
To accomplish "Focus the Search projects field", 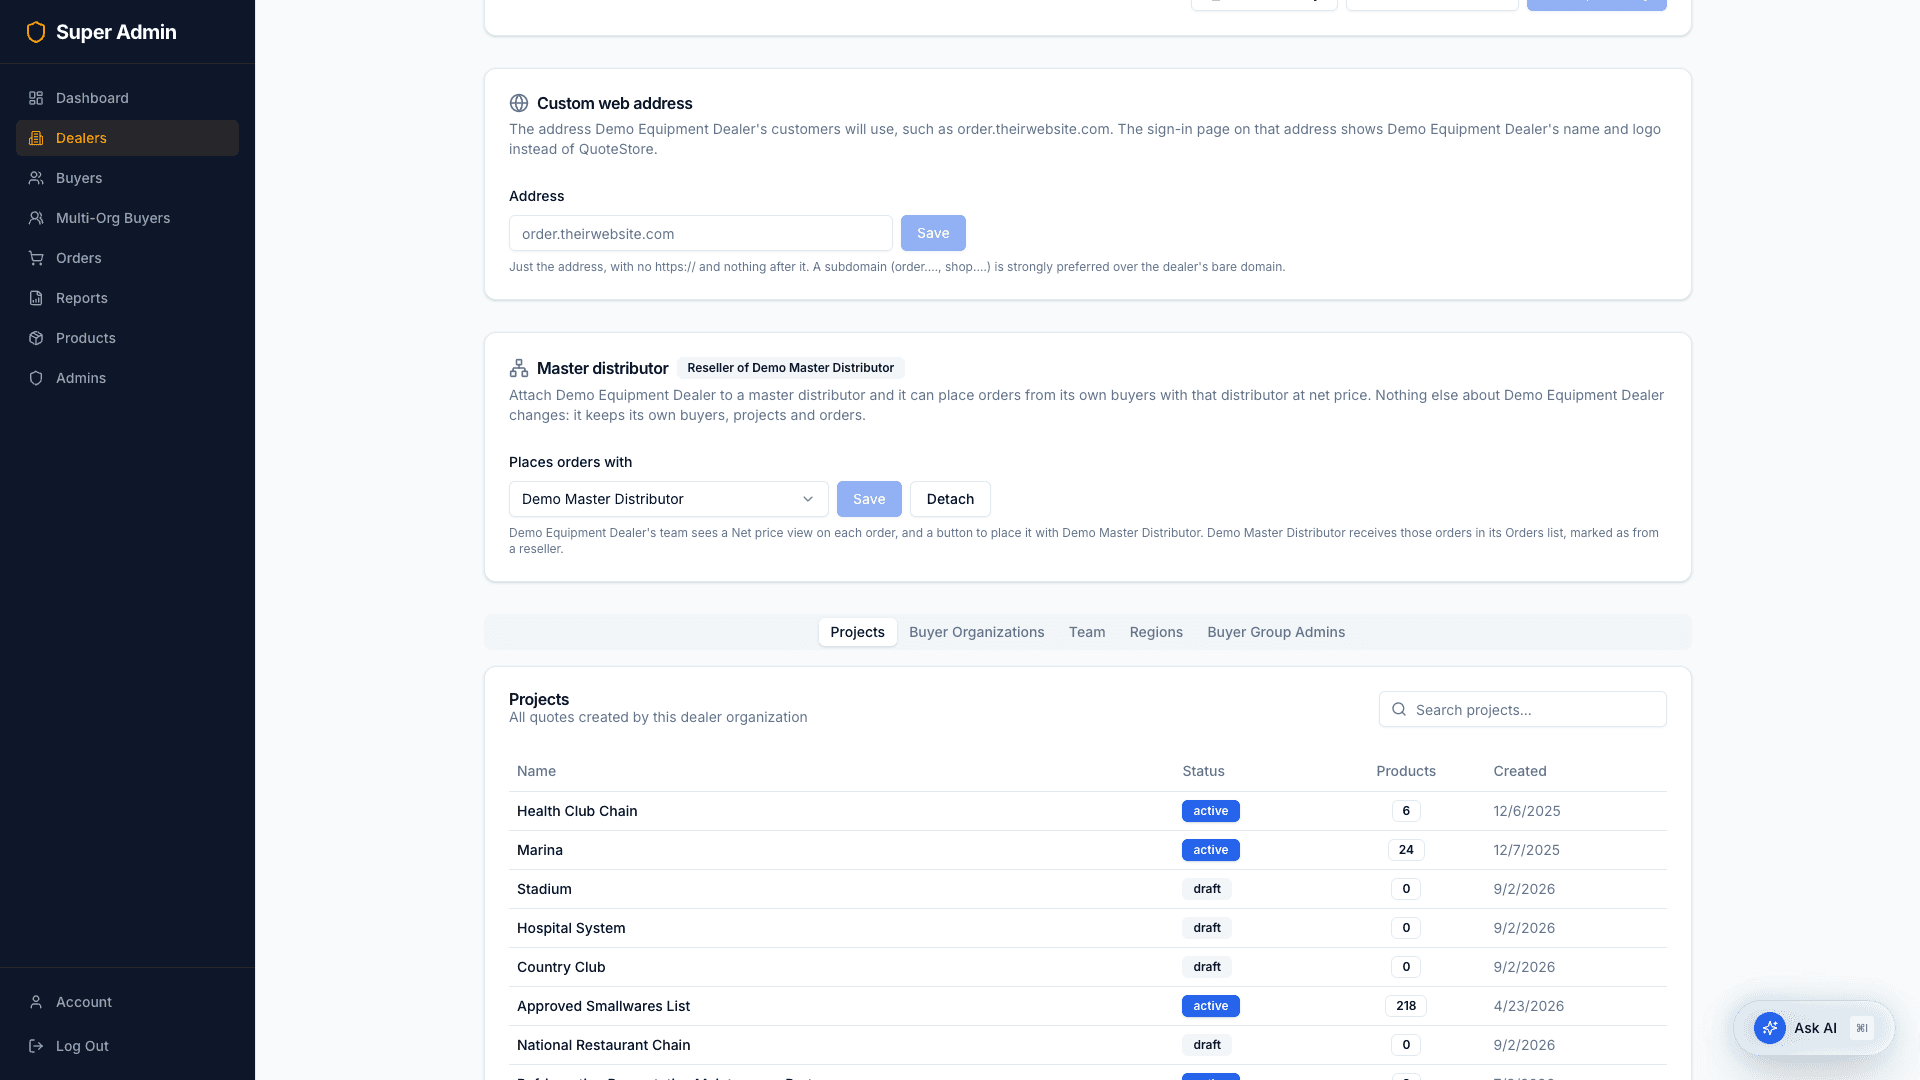I will 1522,709.
